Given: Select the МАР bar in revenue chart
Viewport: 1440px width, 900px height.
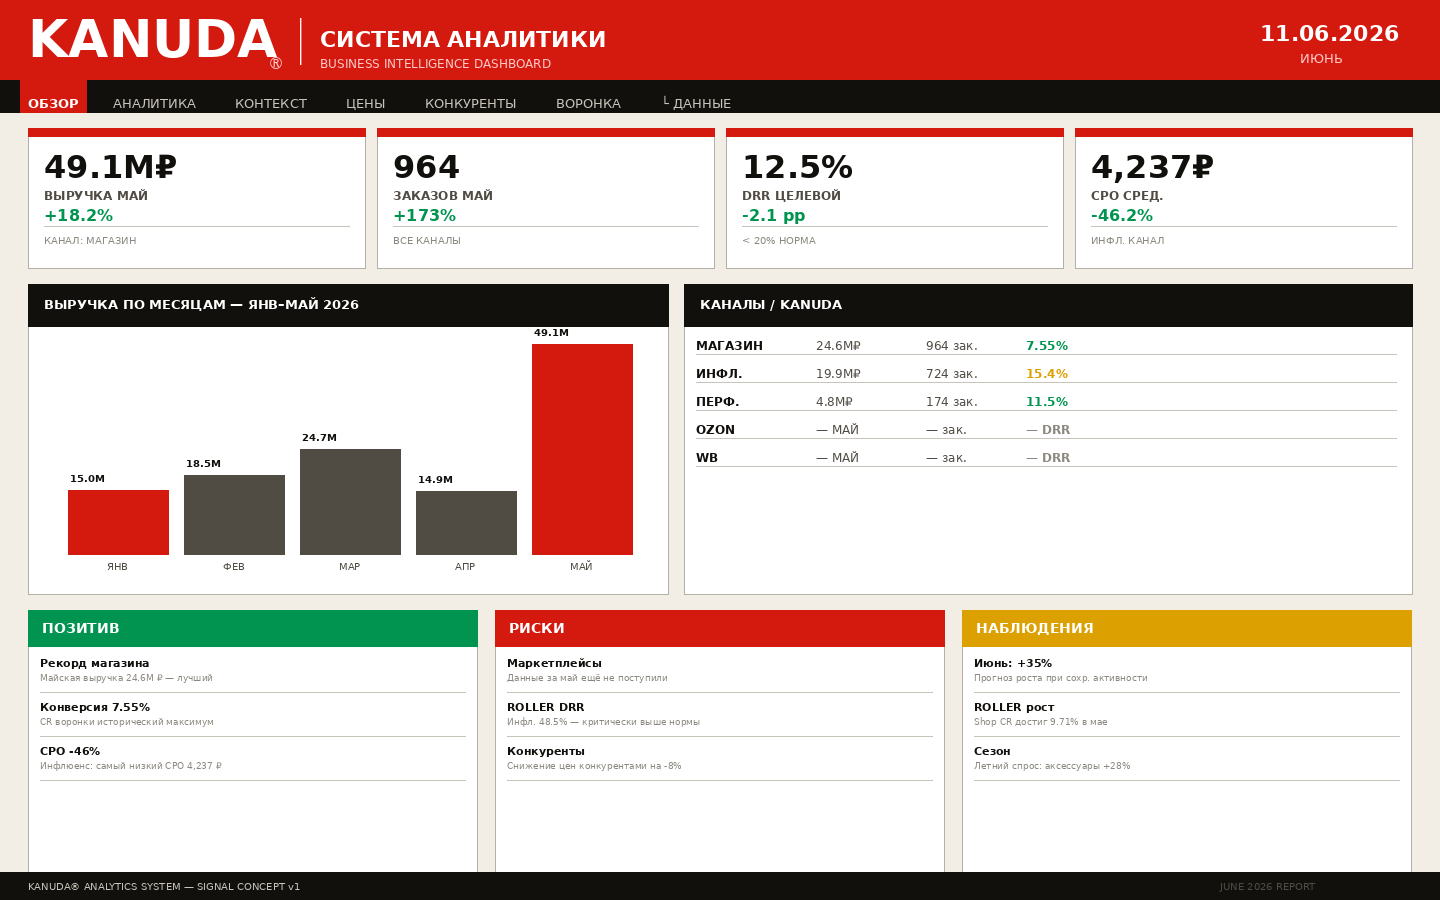Looking at the screenshot, I should tap(350, 502).
